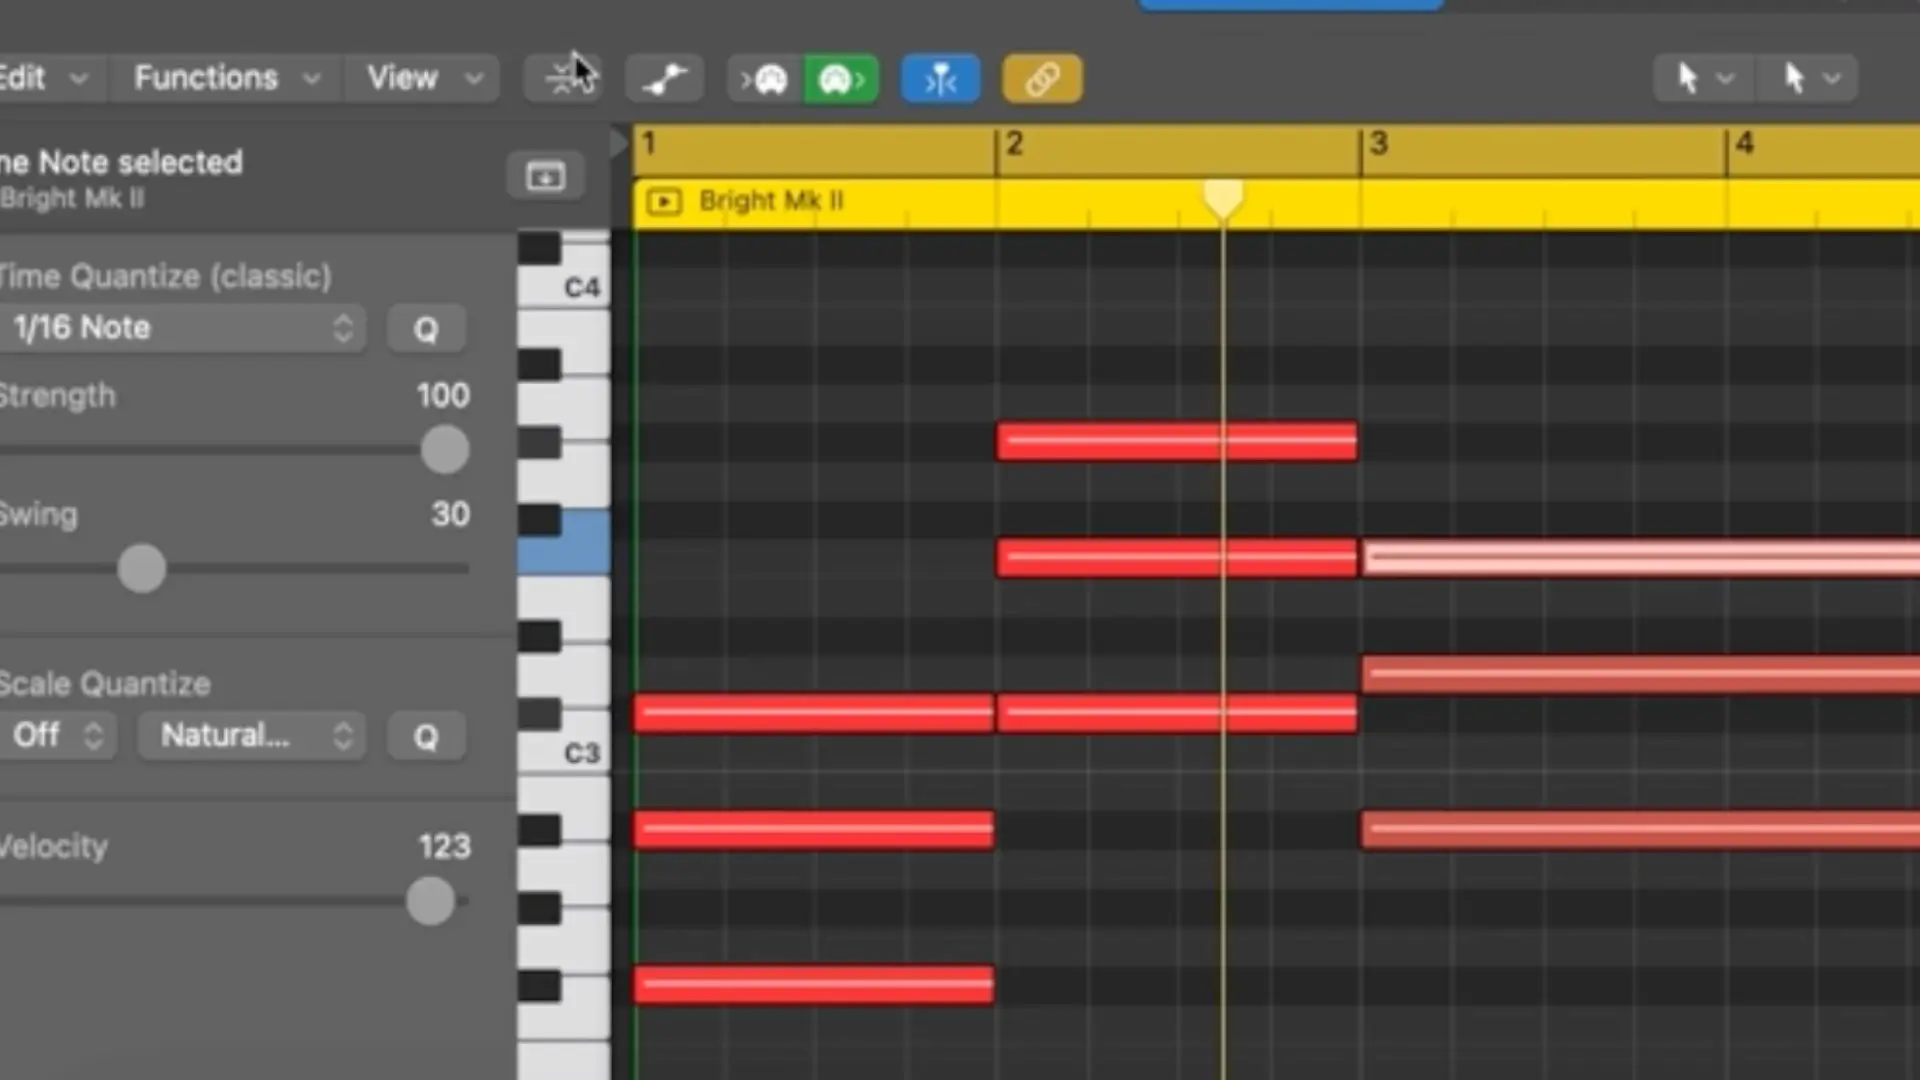The height and width of the screenshot is (1080, 1920).
Task: Open the Functions menu
Action: (228, 78)
